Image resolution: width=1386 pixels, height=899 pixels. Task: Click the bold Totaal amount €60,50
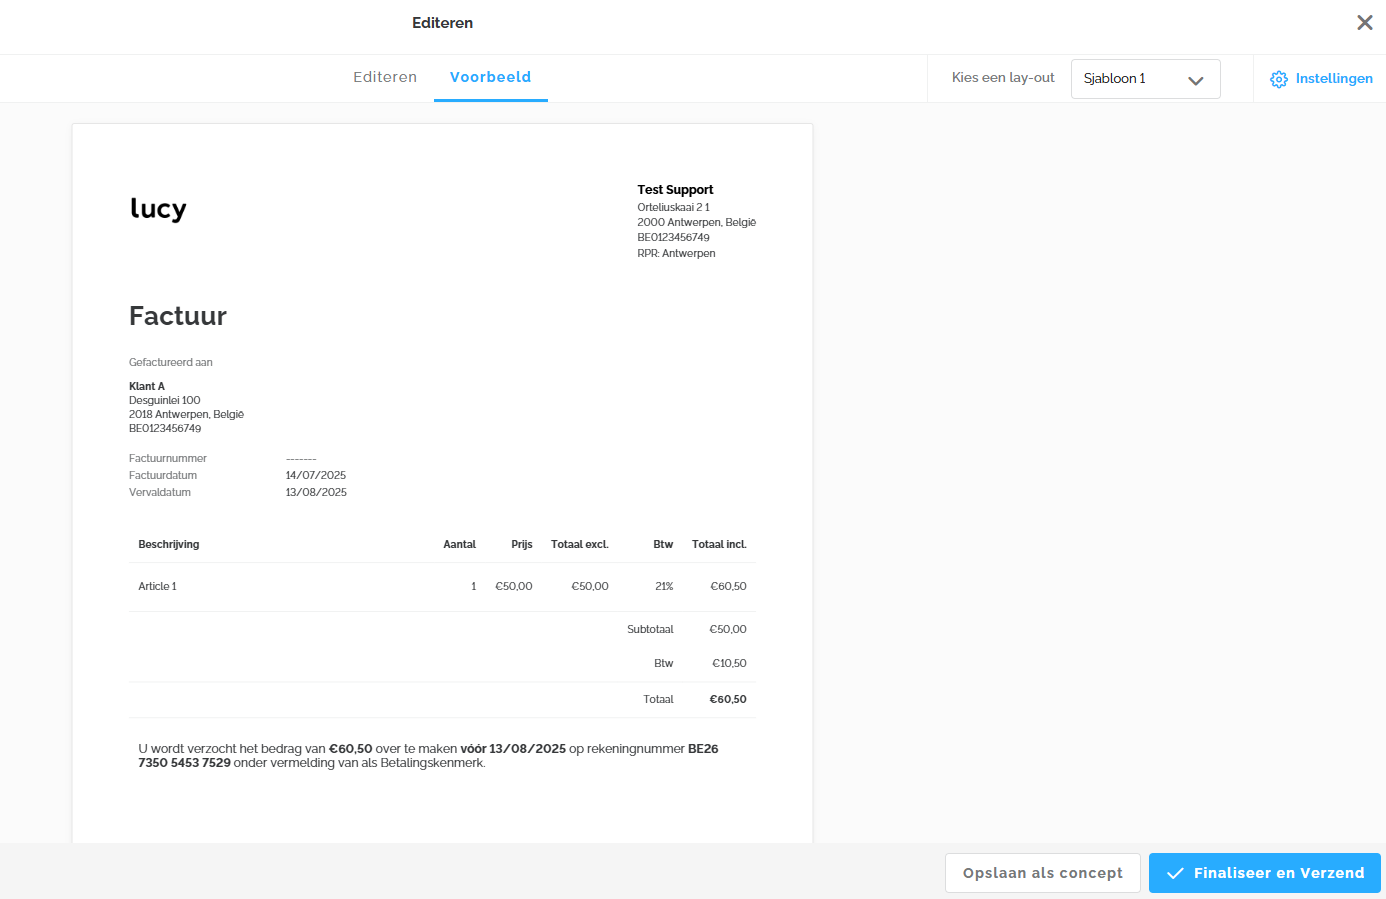[x=728, y=699]
